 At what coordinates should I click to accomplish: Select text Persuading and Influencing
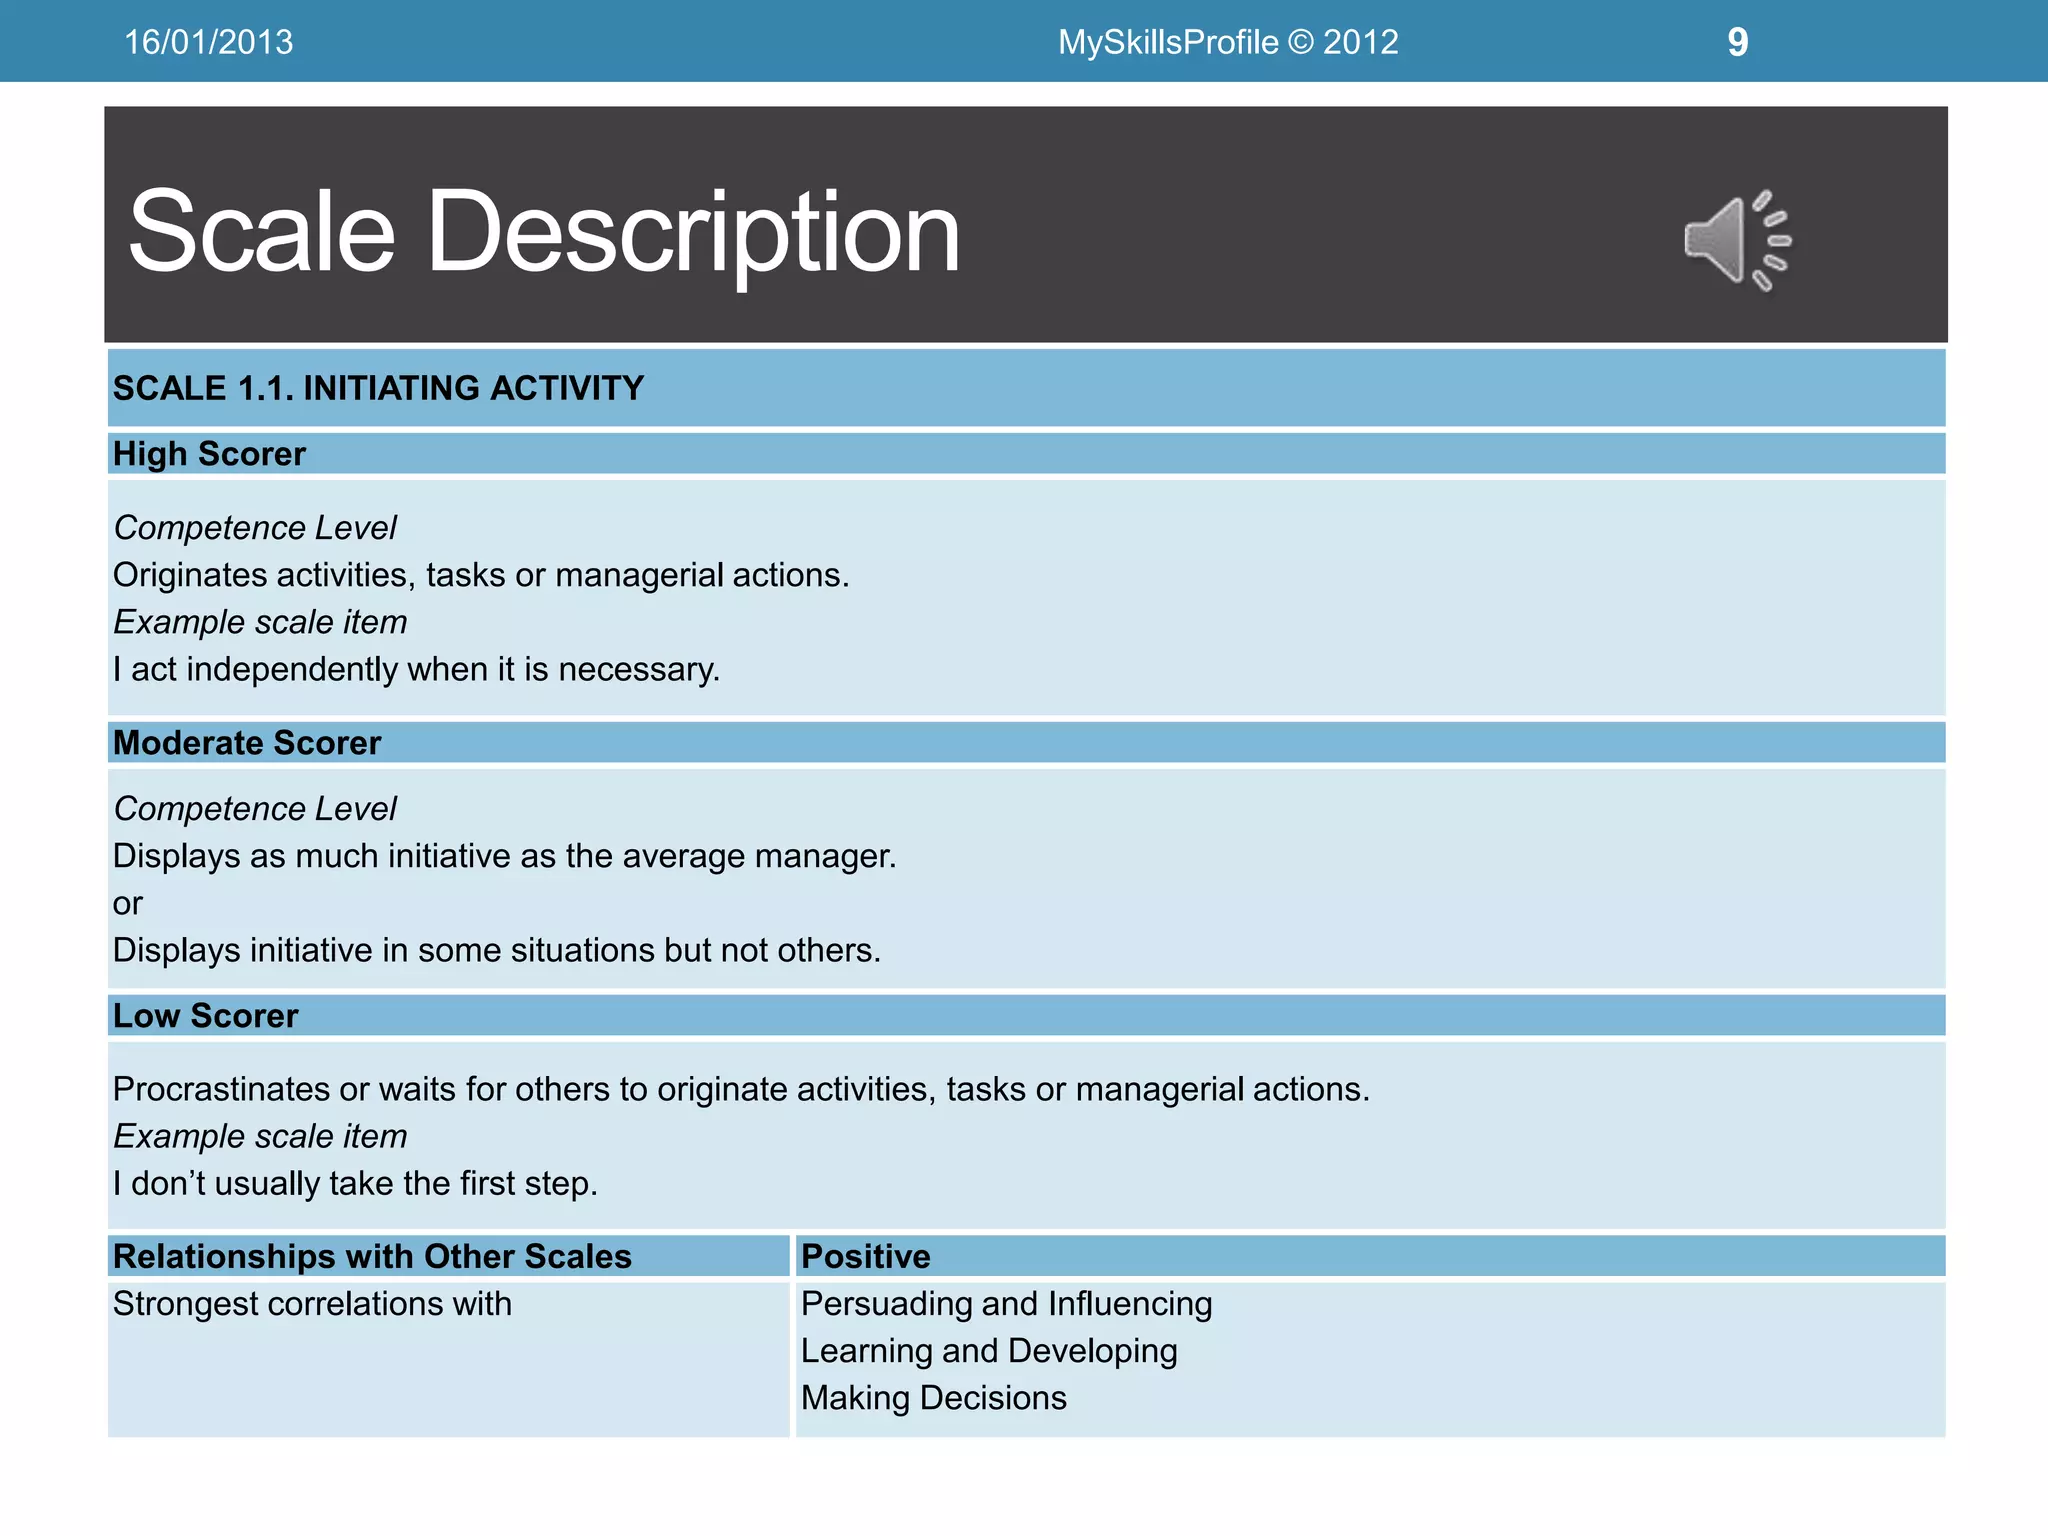(x=1006, y=1304)
